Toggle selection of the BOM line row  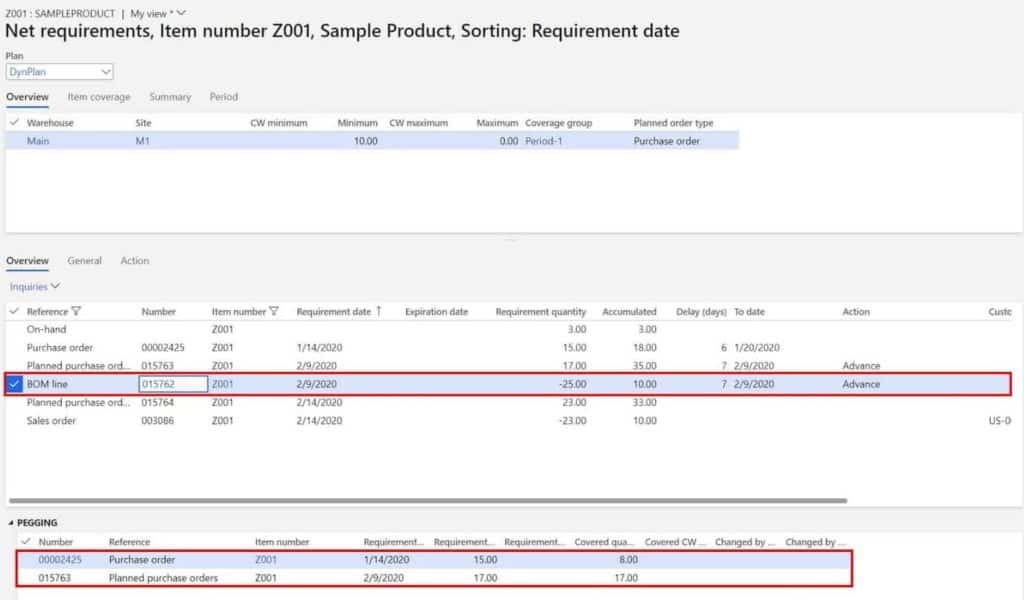13,384
